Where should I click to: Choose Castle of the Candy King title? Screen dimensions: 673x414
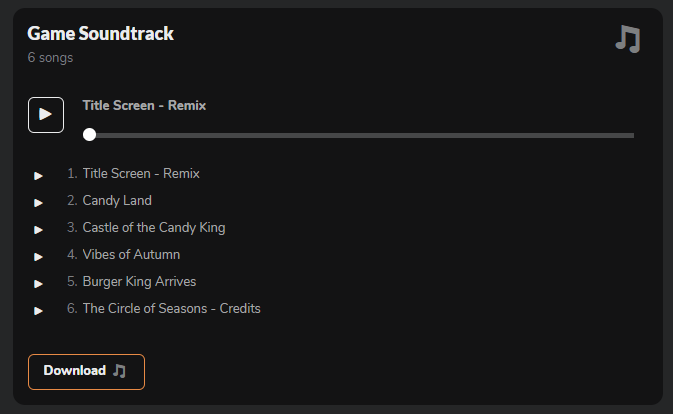click(154, 227)
